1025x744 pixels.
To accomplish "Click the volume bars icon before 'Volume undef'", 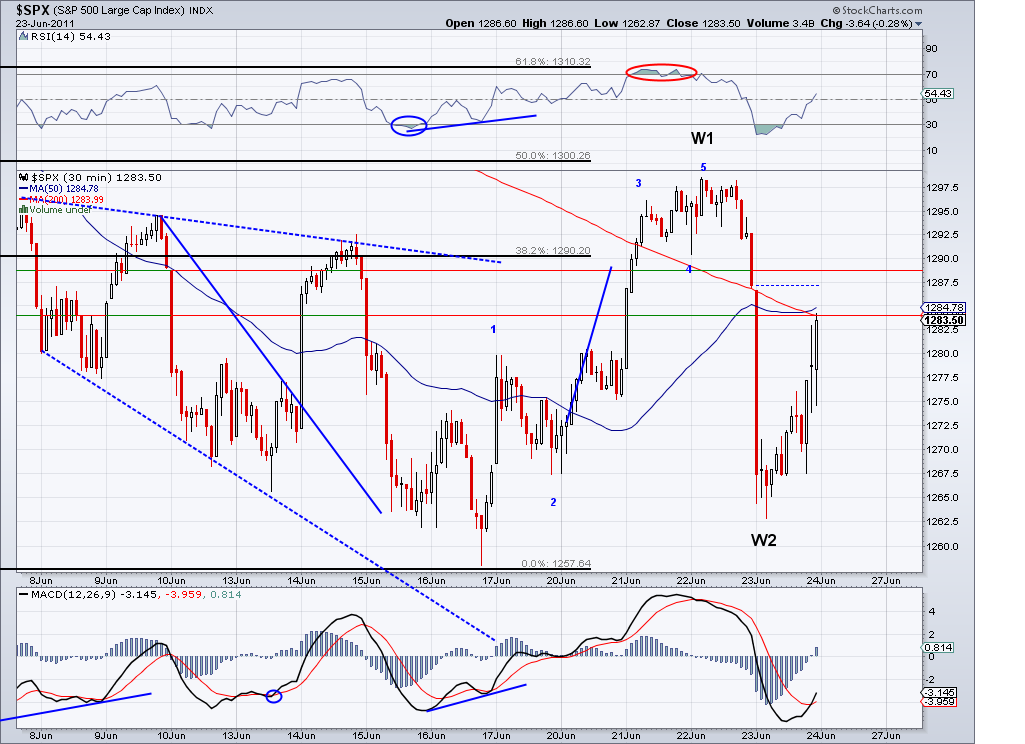I will [24, 210].
